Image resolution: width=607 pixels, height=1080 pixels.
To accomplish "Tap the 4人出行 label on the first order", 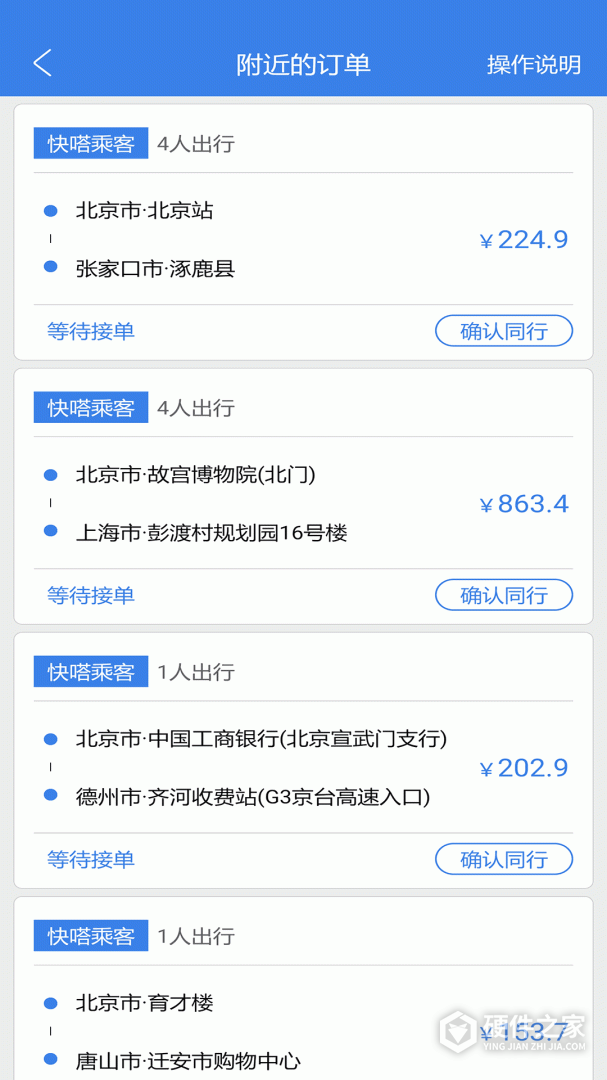I will tap(196, 143).
